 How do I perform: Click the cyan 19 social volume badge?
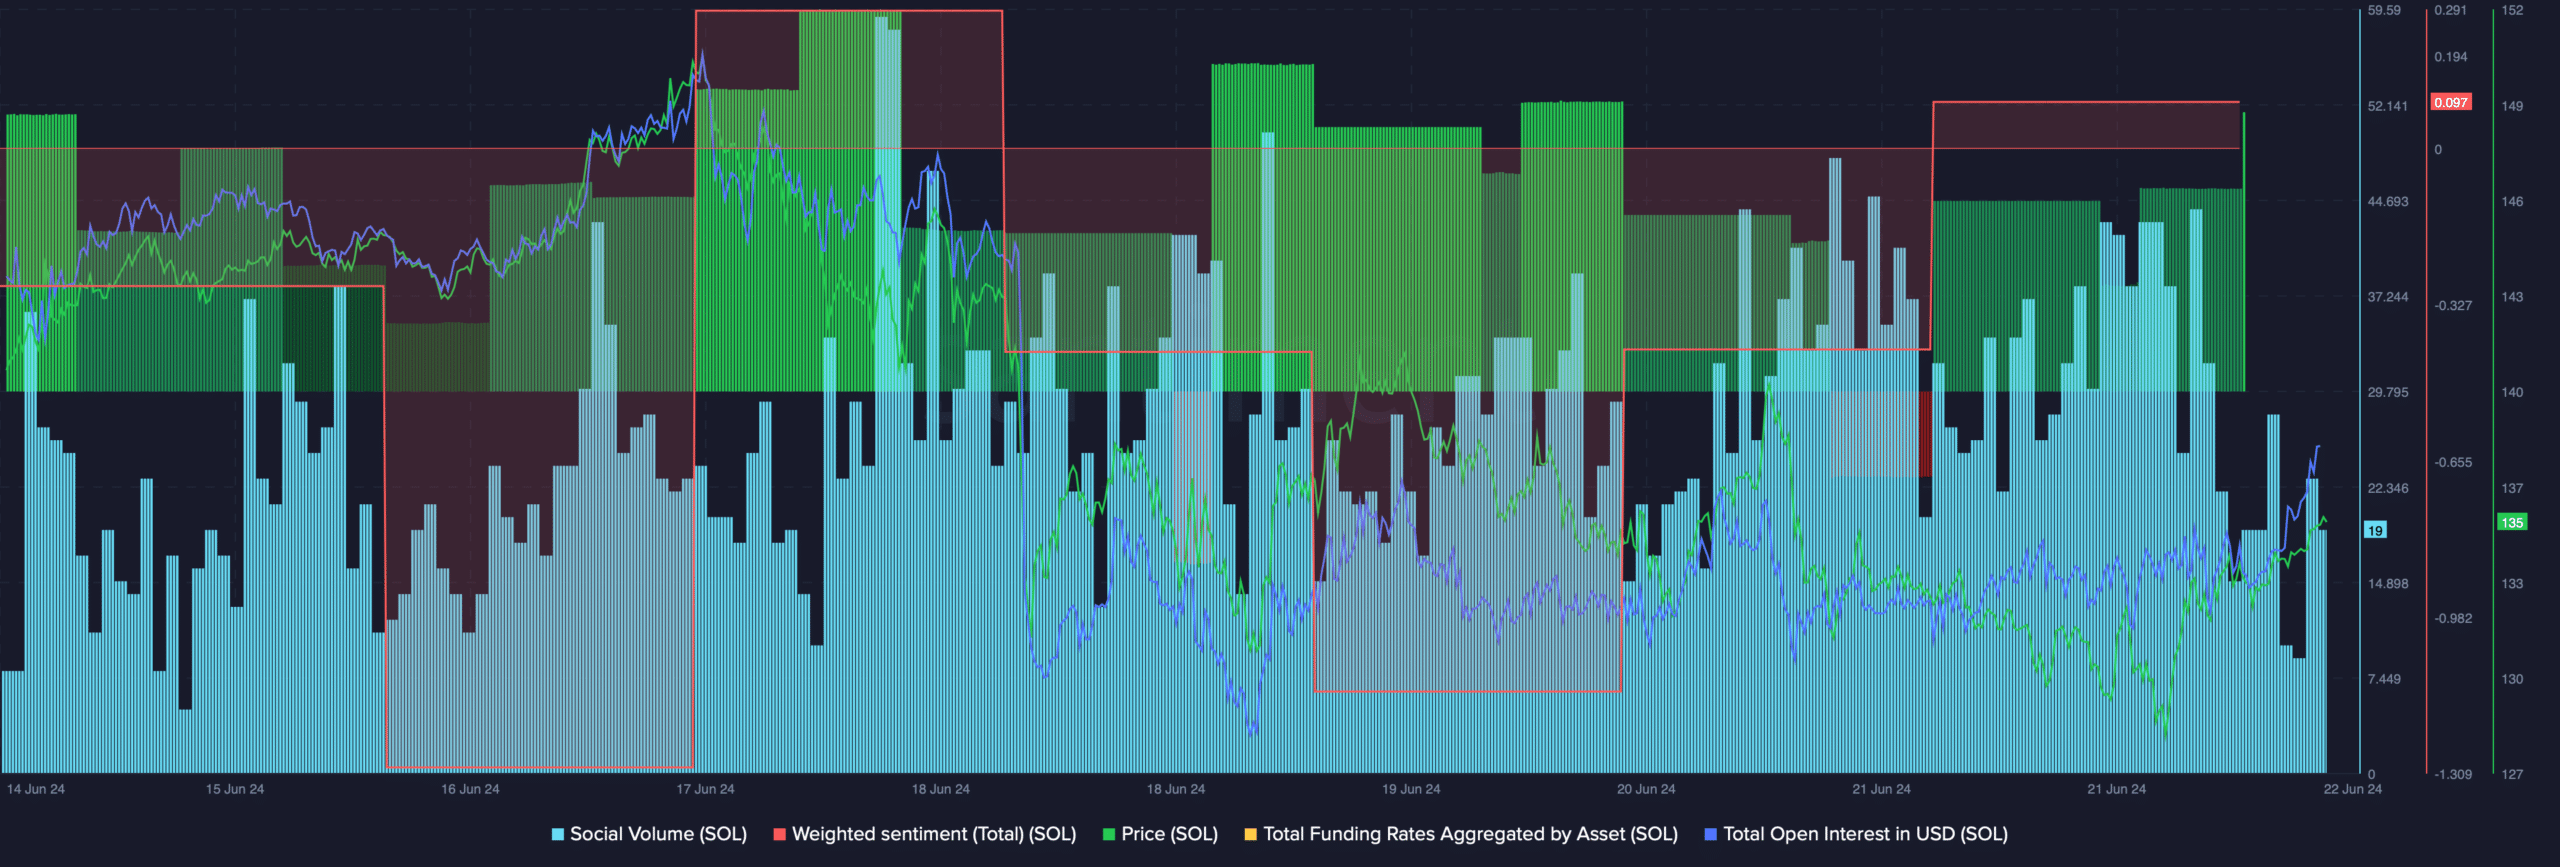[2375, 531]
